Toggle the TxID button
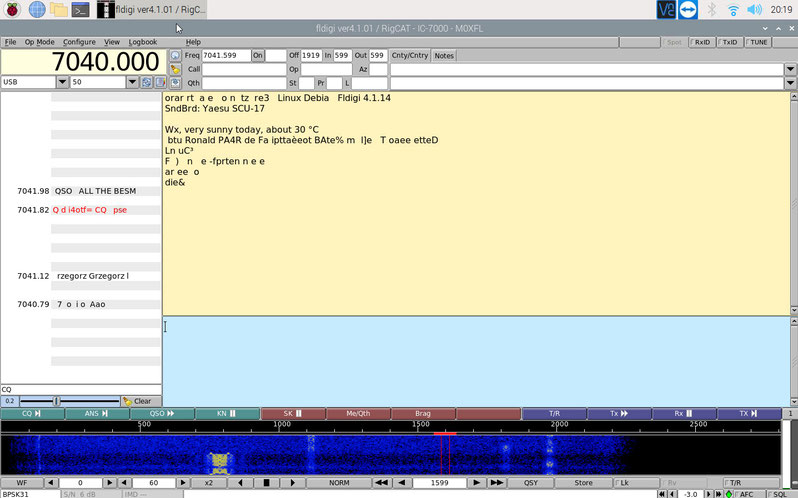Viewport: 798px width, 498px height. click(x=730, y=42)
